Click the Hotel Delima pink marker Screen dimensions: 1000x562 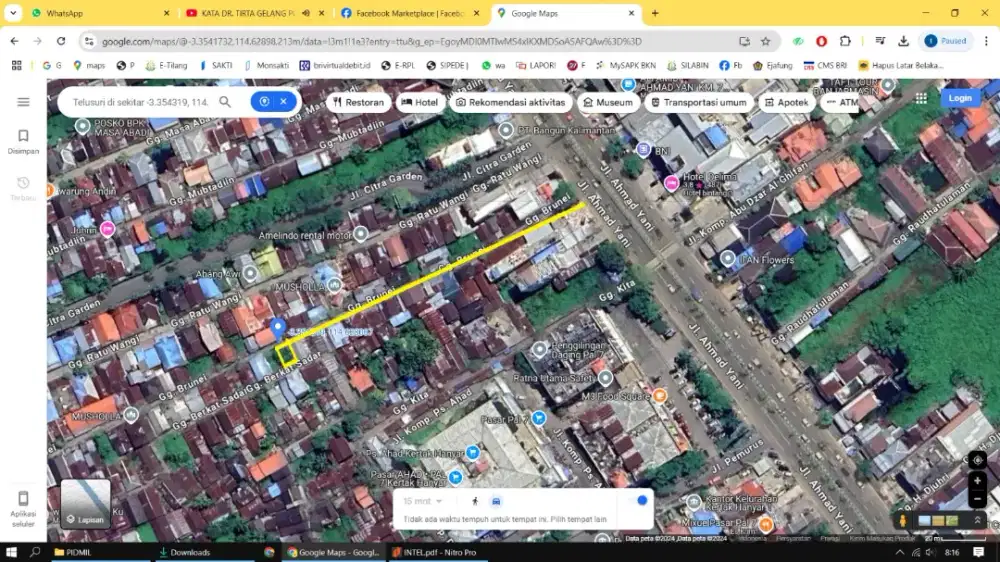point(671,184)
